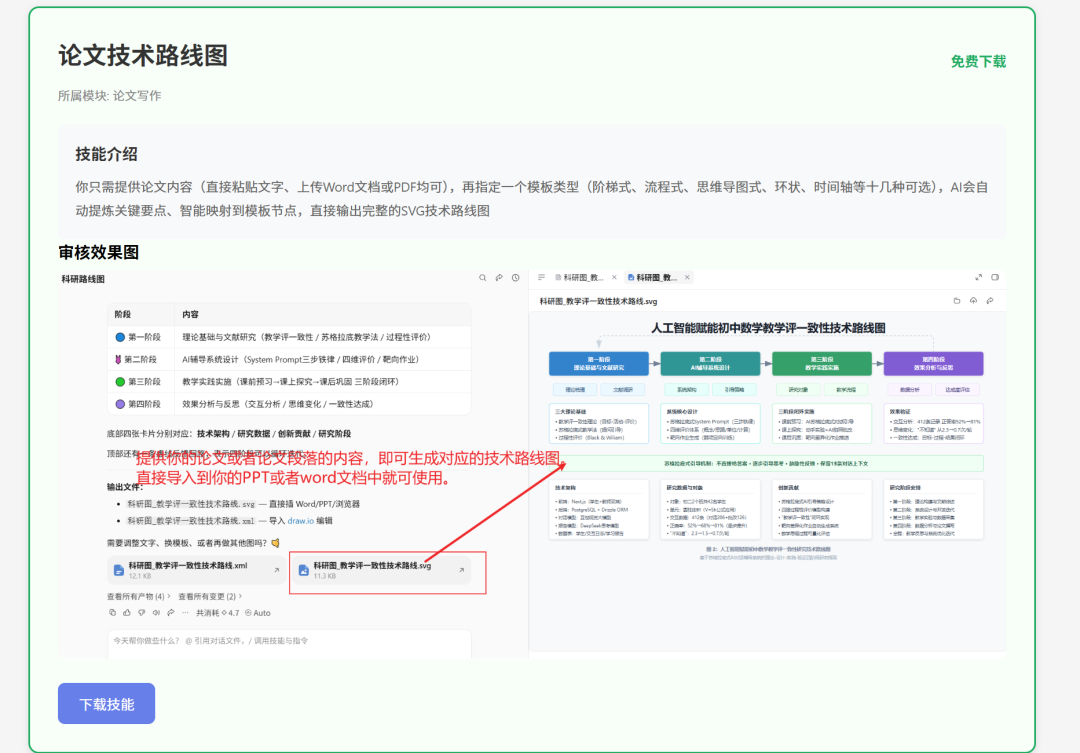Click the svg image file icon
This screenshot has width=1080, height=753.
click(303, 570)
